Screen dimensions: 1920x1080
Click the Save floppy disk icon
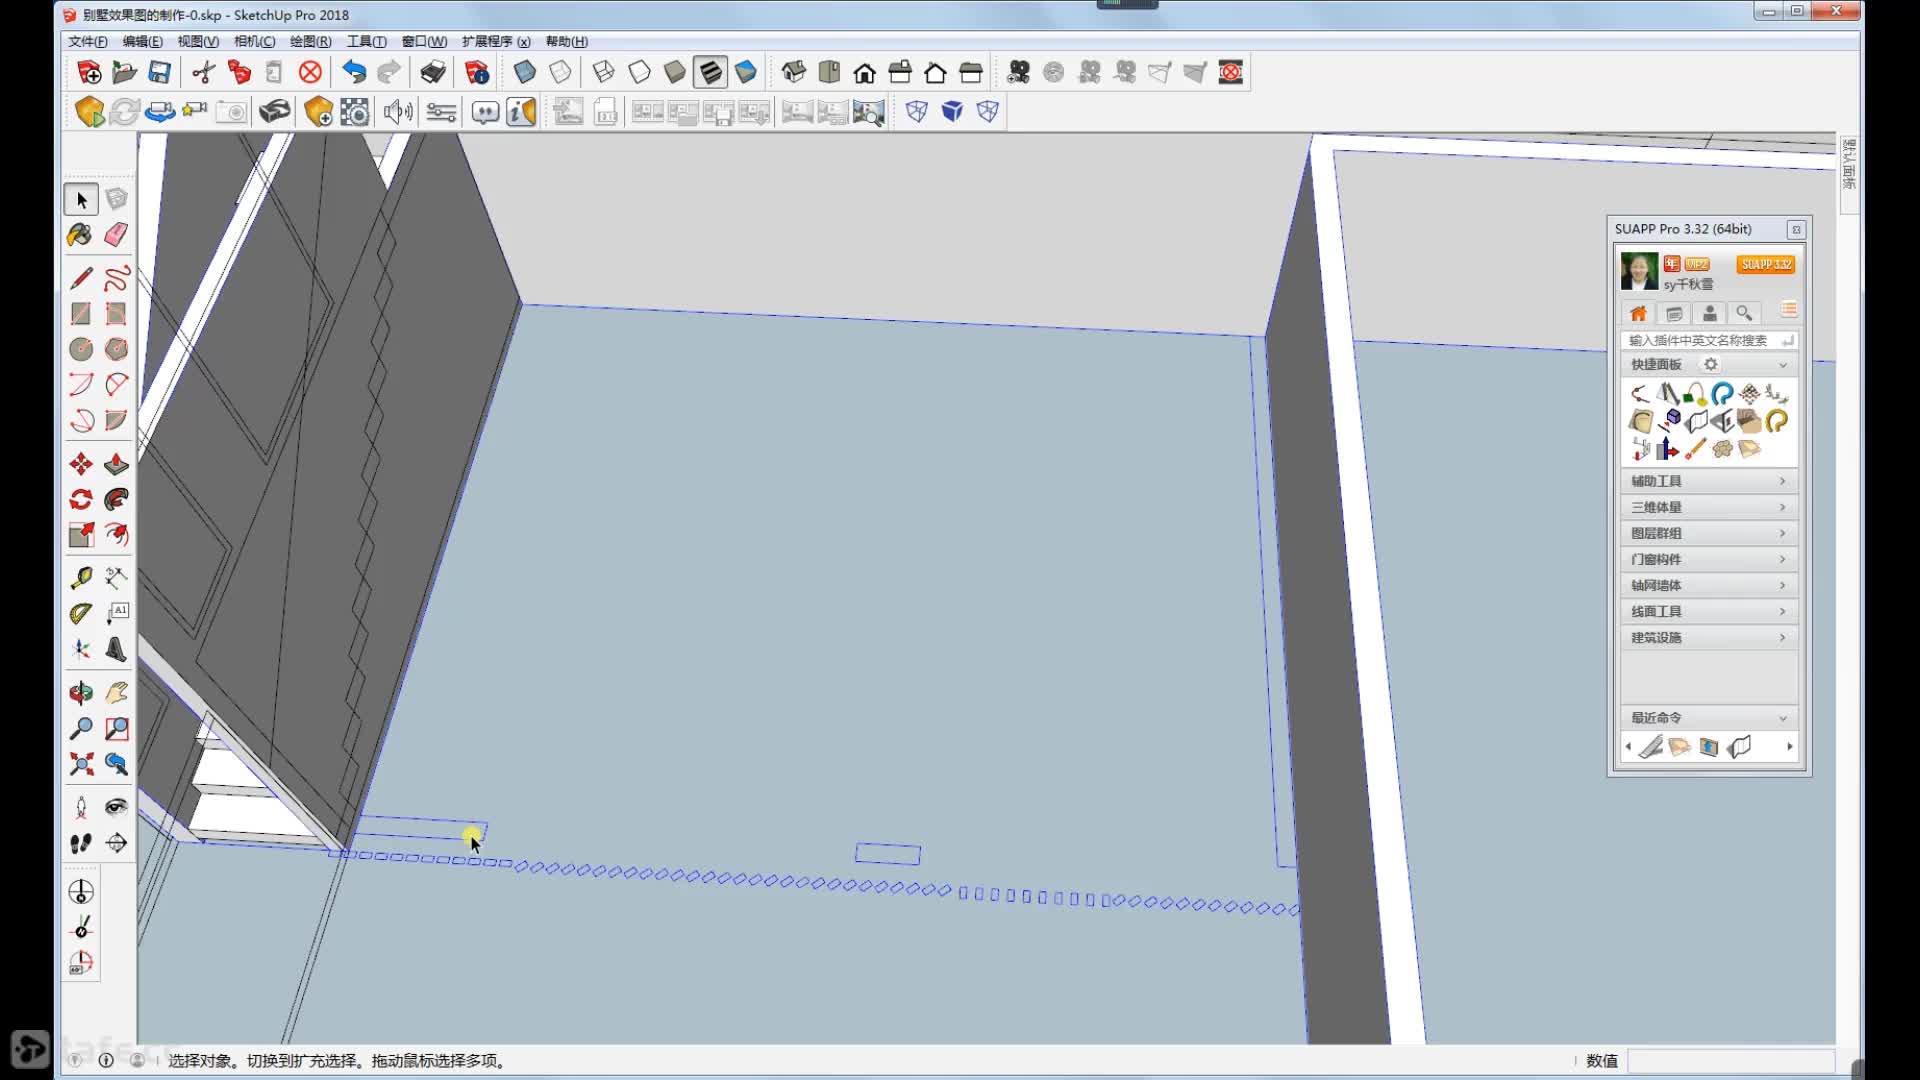[160, 72]
